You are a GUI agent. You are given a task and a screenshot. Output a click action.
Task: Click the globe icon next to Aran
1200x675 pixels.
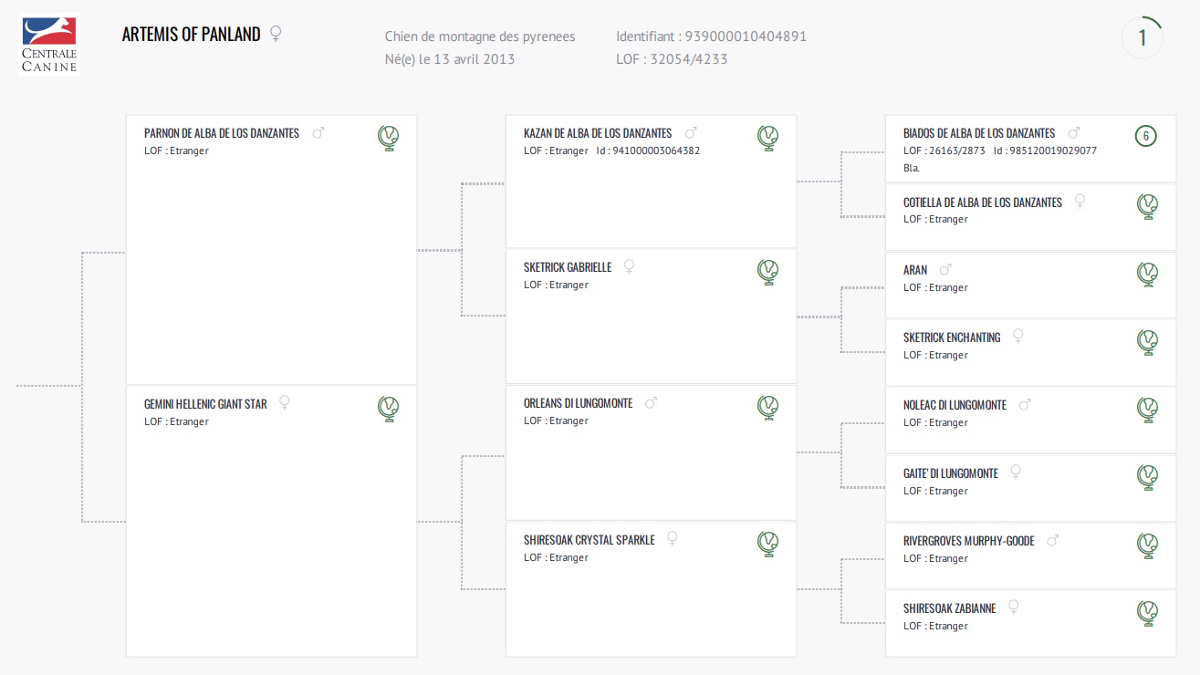pos(1148,274)
